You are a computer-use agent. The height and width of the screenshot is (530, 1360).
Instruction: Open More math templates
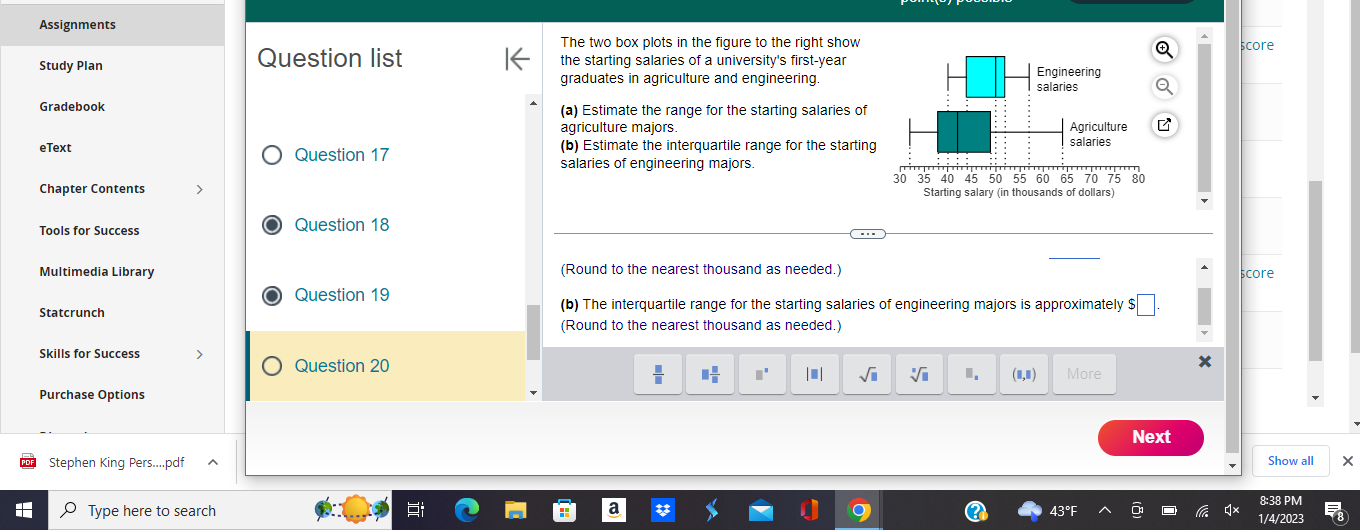(1084, 374)
